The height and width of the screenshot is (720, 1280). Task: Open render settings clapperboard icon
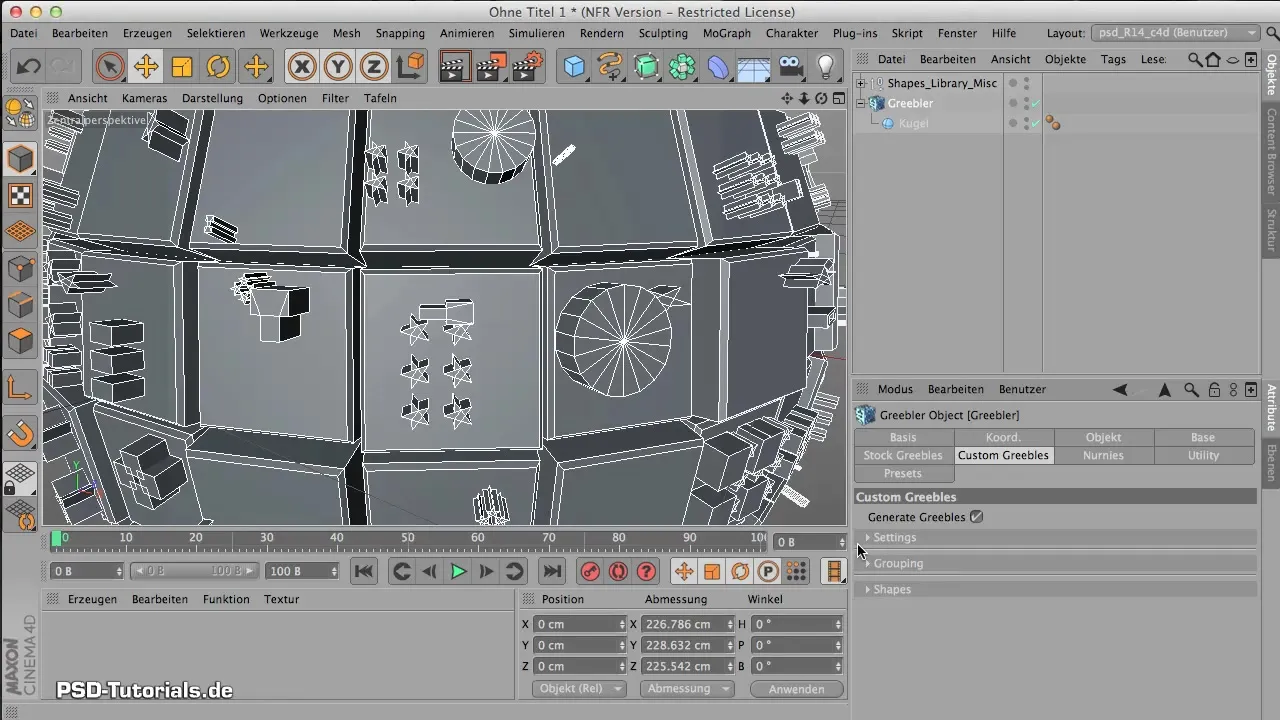[527, 67]
